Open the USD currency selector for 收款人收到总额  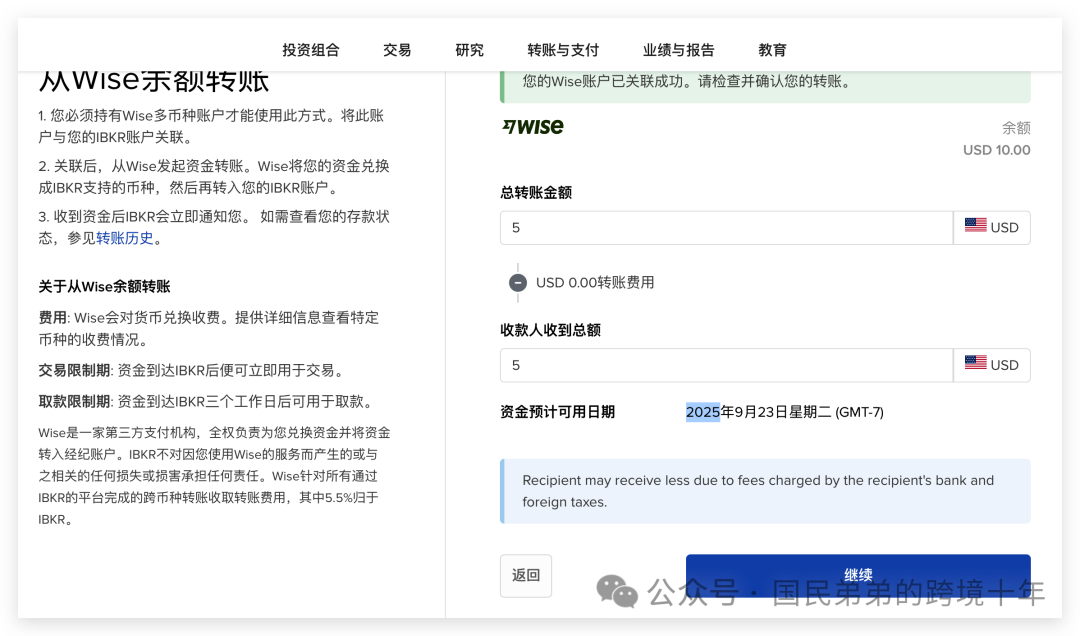tap(992, 364)
